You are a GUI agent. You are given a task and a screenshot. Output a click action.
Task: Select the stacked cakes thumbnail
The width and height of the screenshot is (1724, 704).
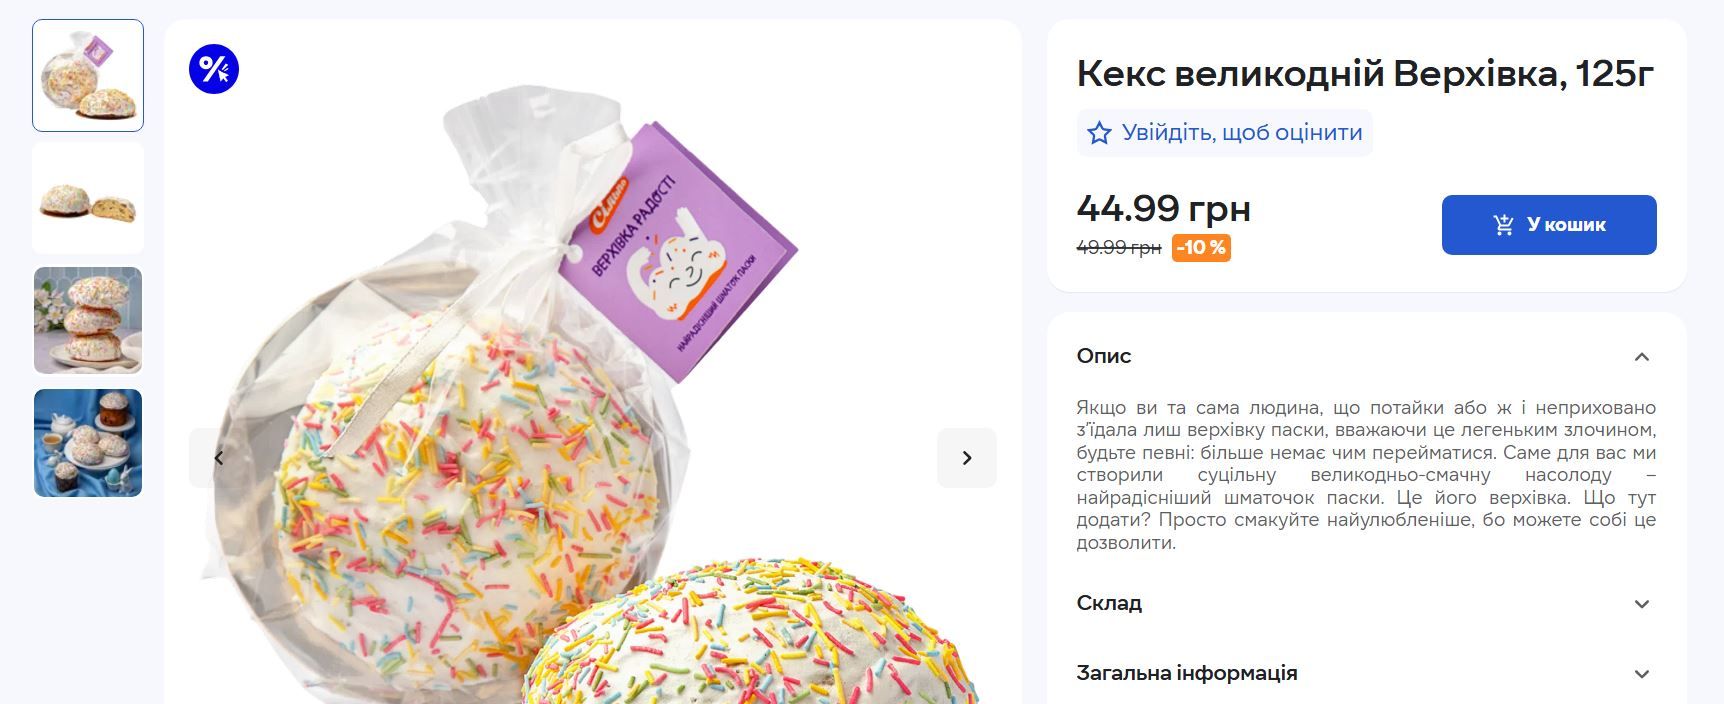pos(87,320)
